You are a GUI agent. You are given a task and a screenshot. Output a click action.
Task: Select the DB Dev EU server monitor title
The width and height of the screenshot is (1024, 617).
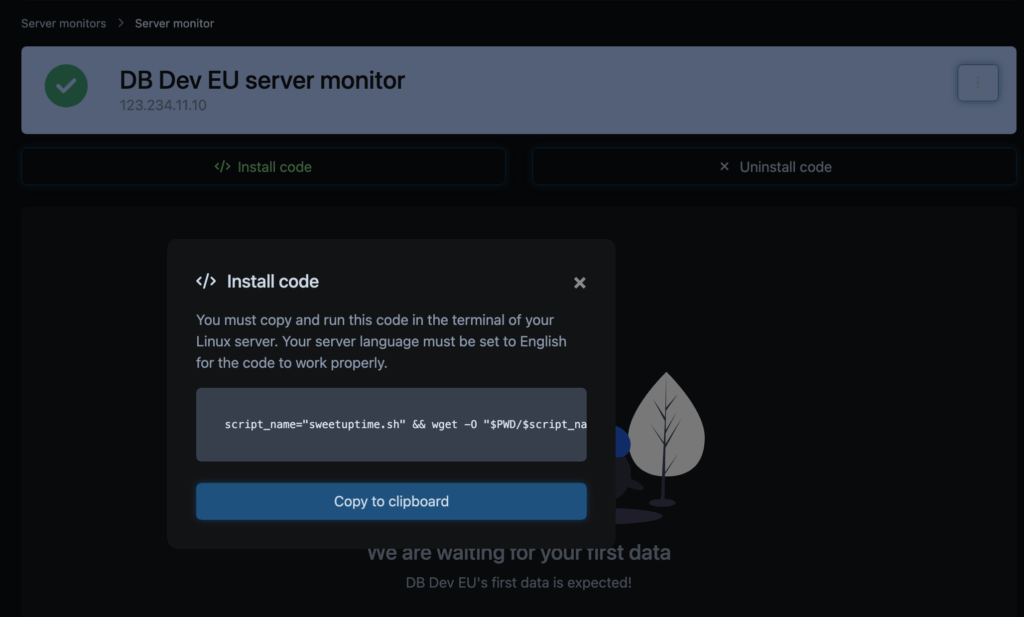coord(262,80)
